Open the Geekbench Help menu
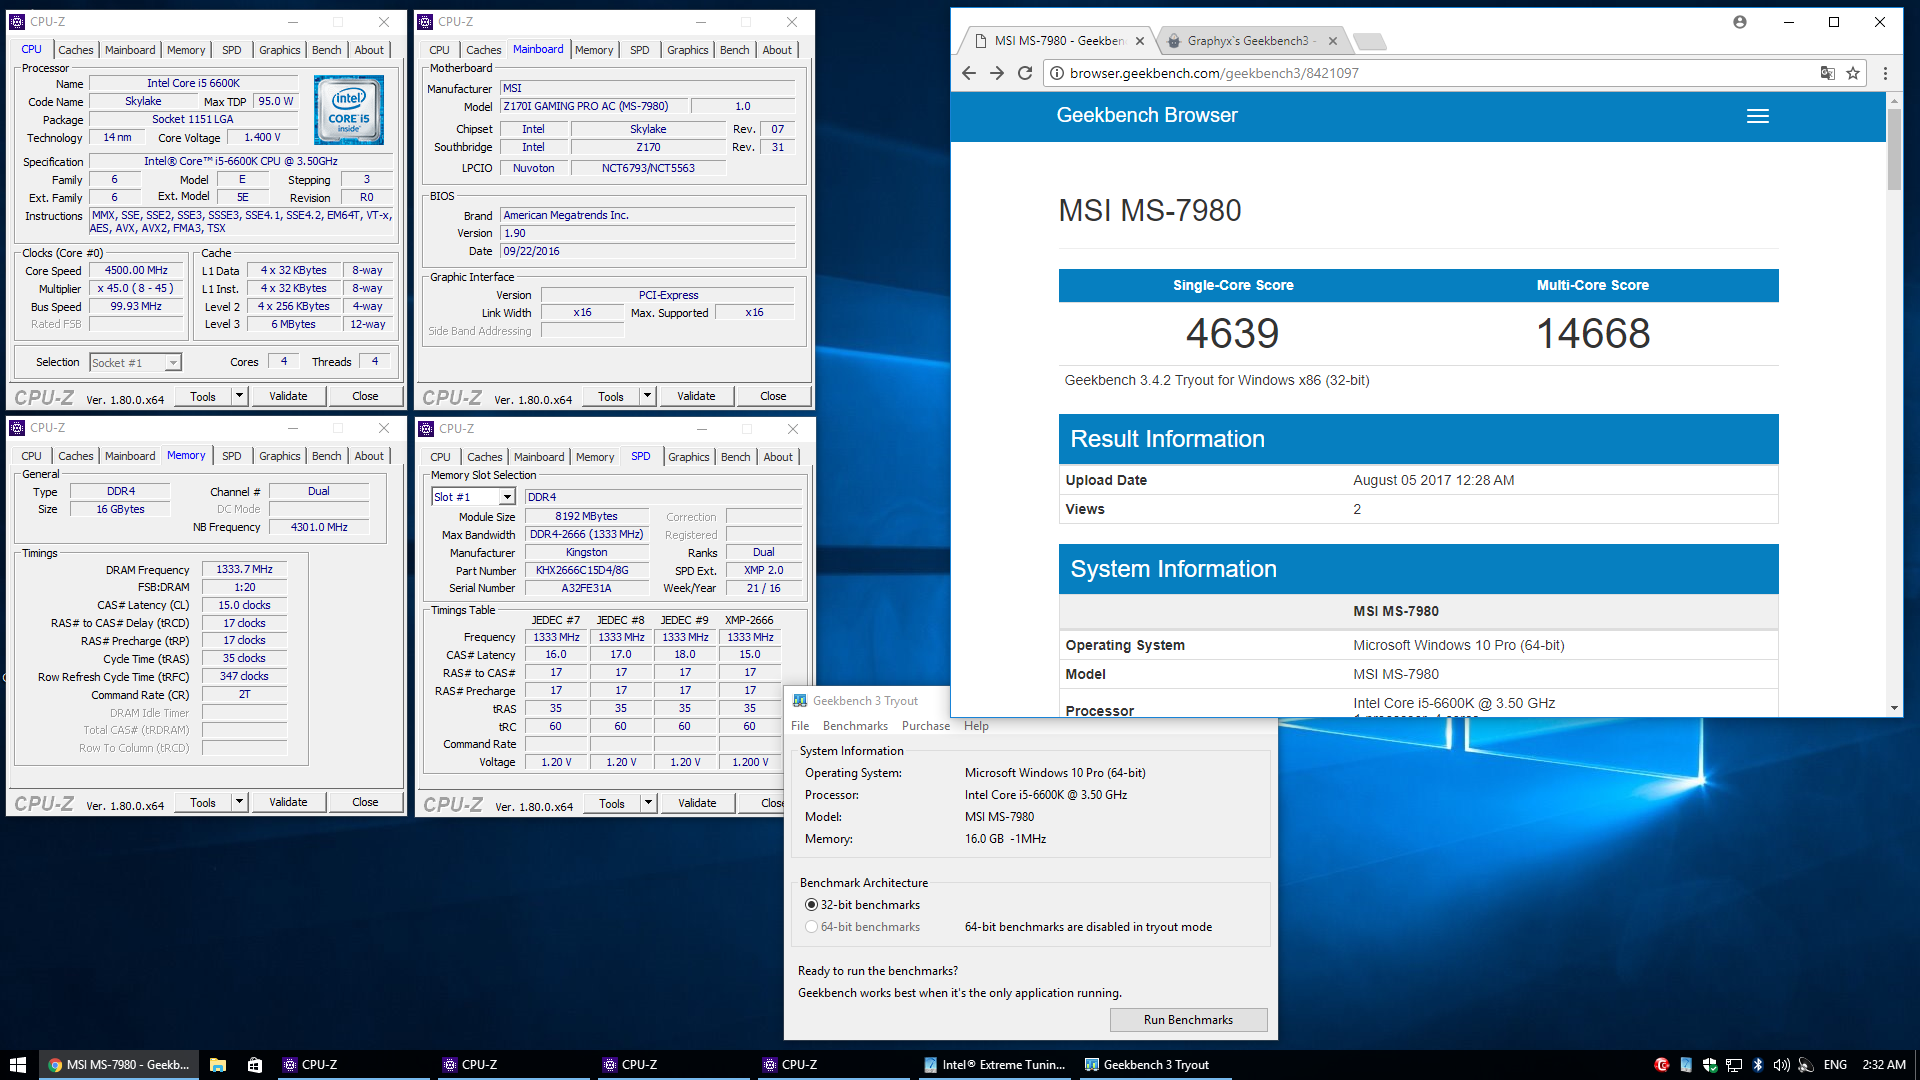Screen dimensions: 1920x1080 pos(976,726)
